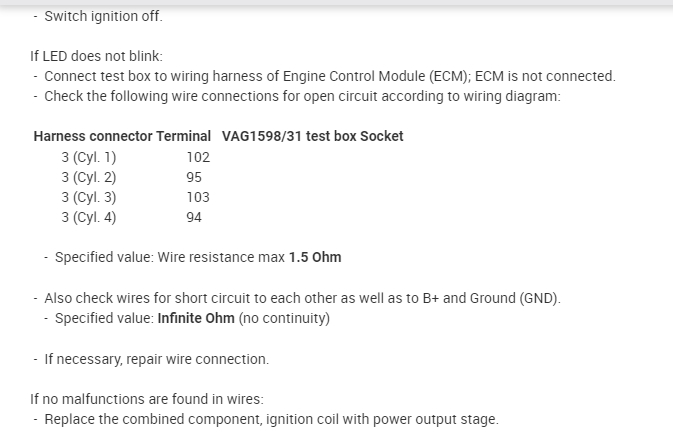Click socket value 103 in the table
This screenshot has width=673, height=436.
point(198,197)
